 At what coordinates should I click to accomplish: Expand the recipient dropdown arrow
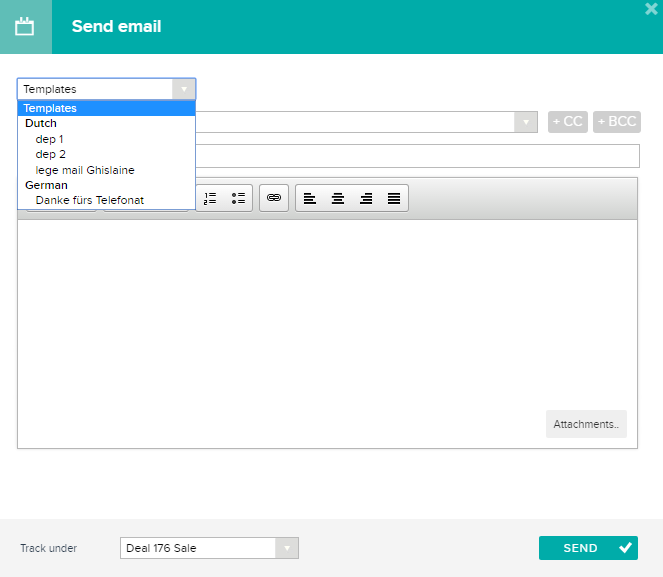(x=526, y=122)
